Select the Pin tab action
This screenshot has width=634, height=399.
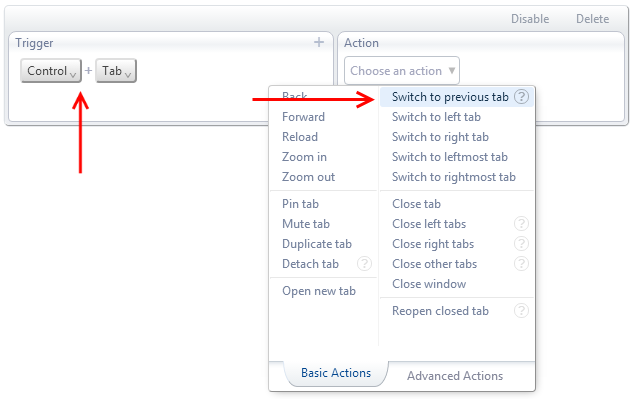coord(300,203)
